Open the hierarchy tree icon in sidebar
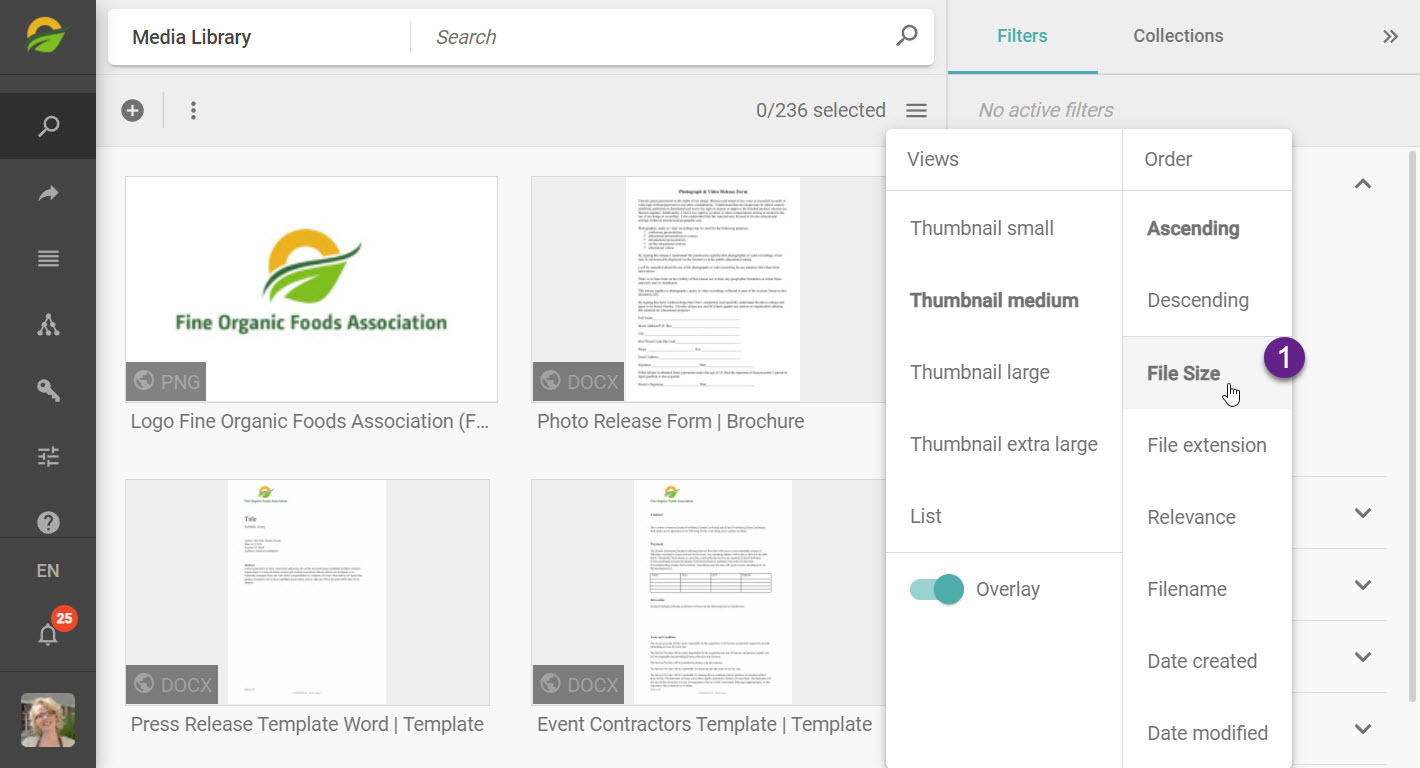The image size is (1420, 768). tap(48, 325)
